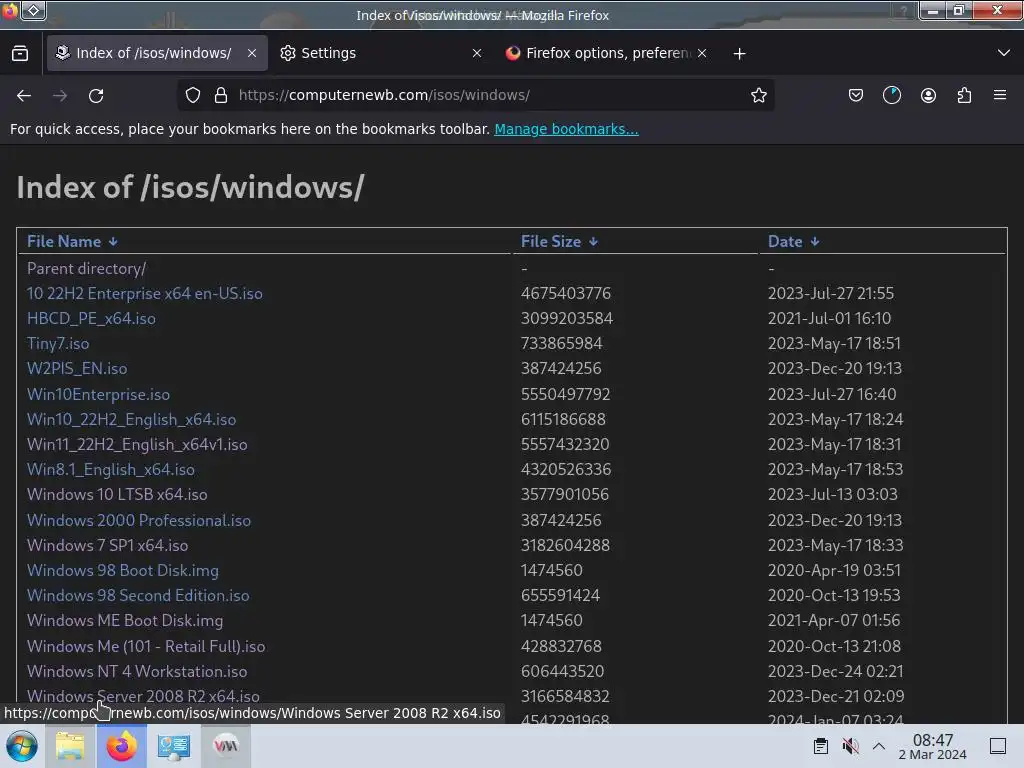Open the virtual machine manager taskbar icon
Screen dimensions: 1024x768
pyautogui.click(x=226, y=746)
